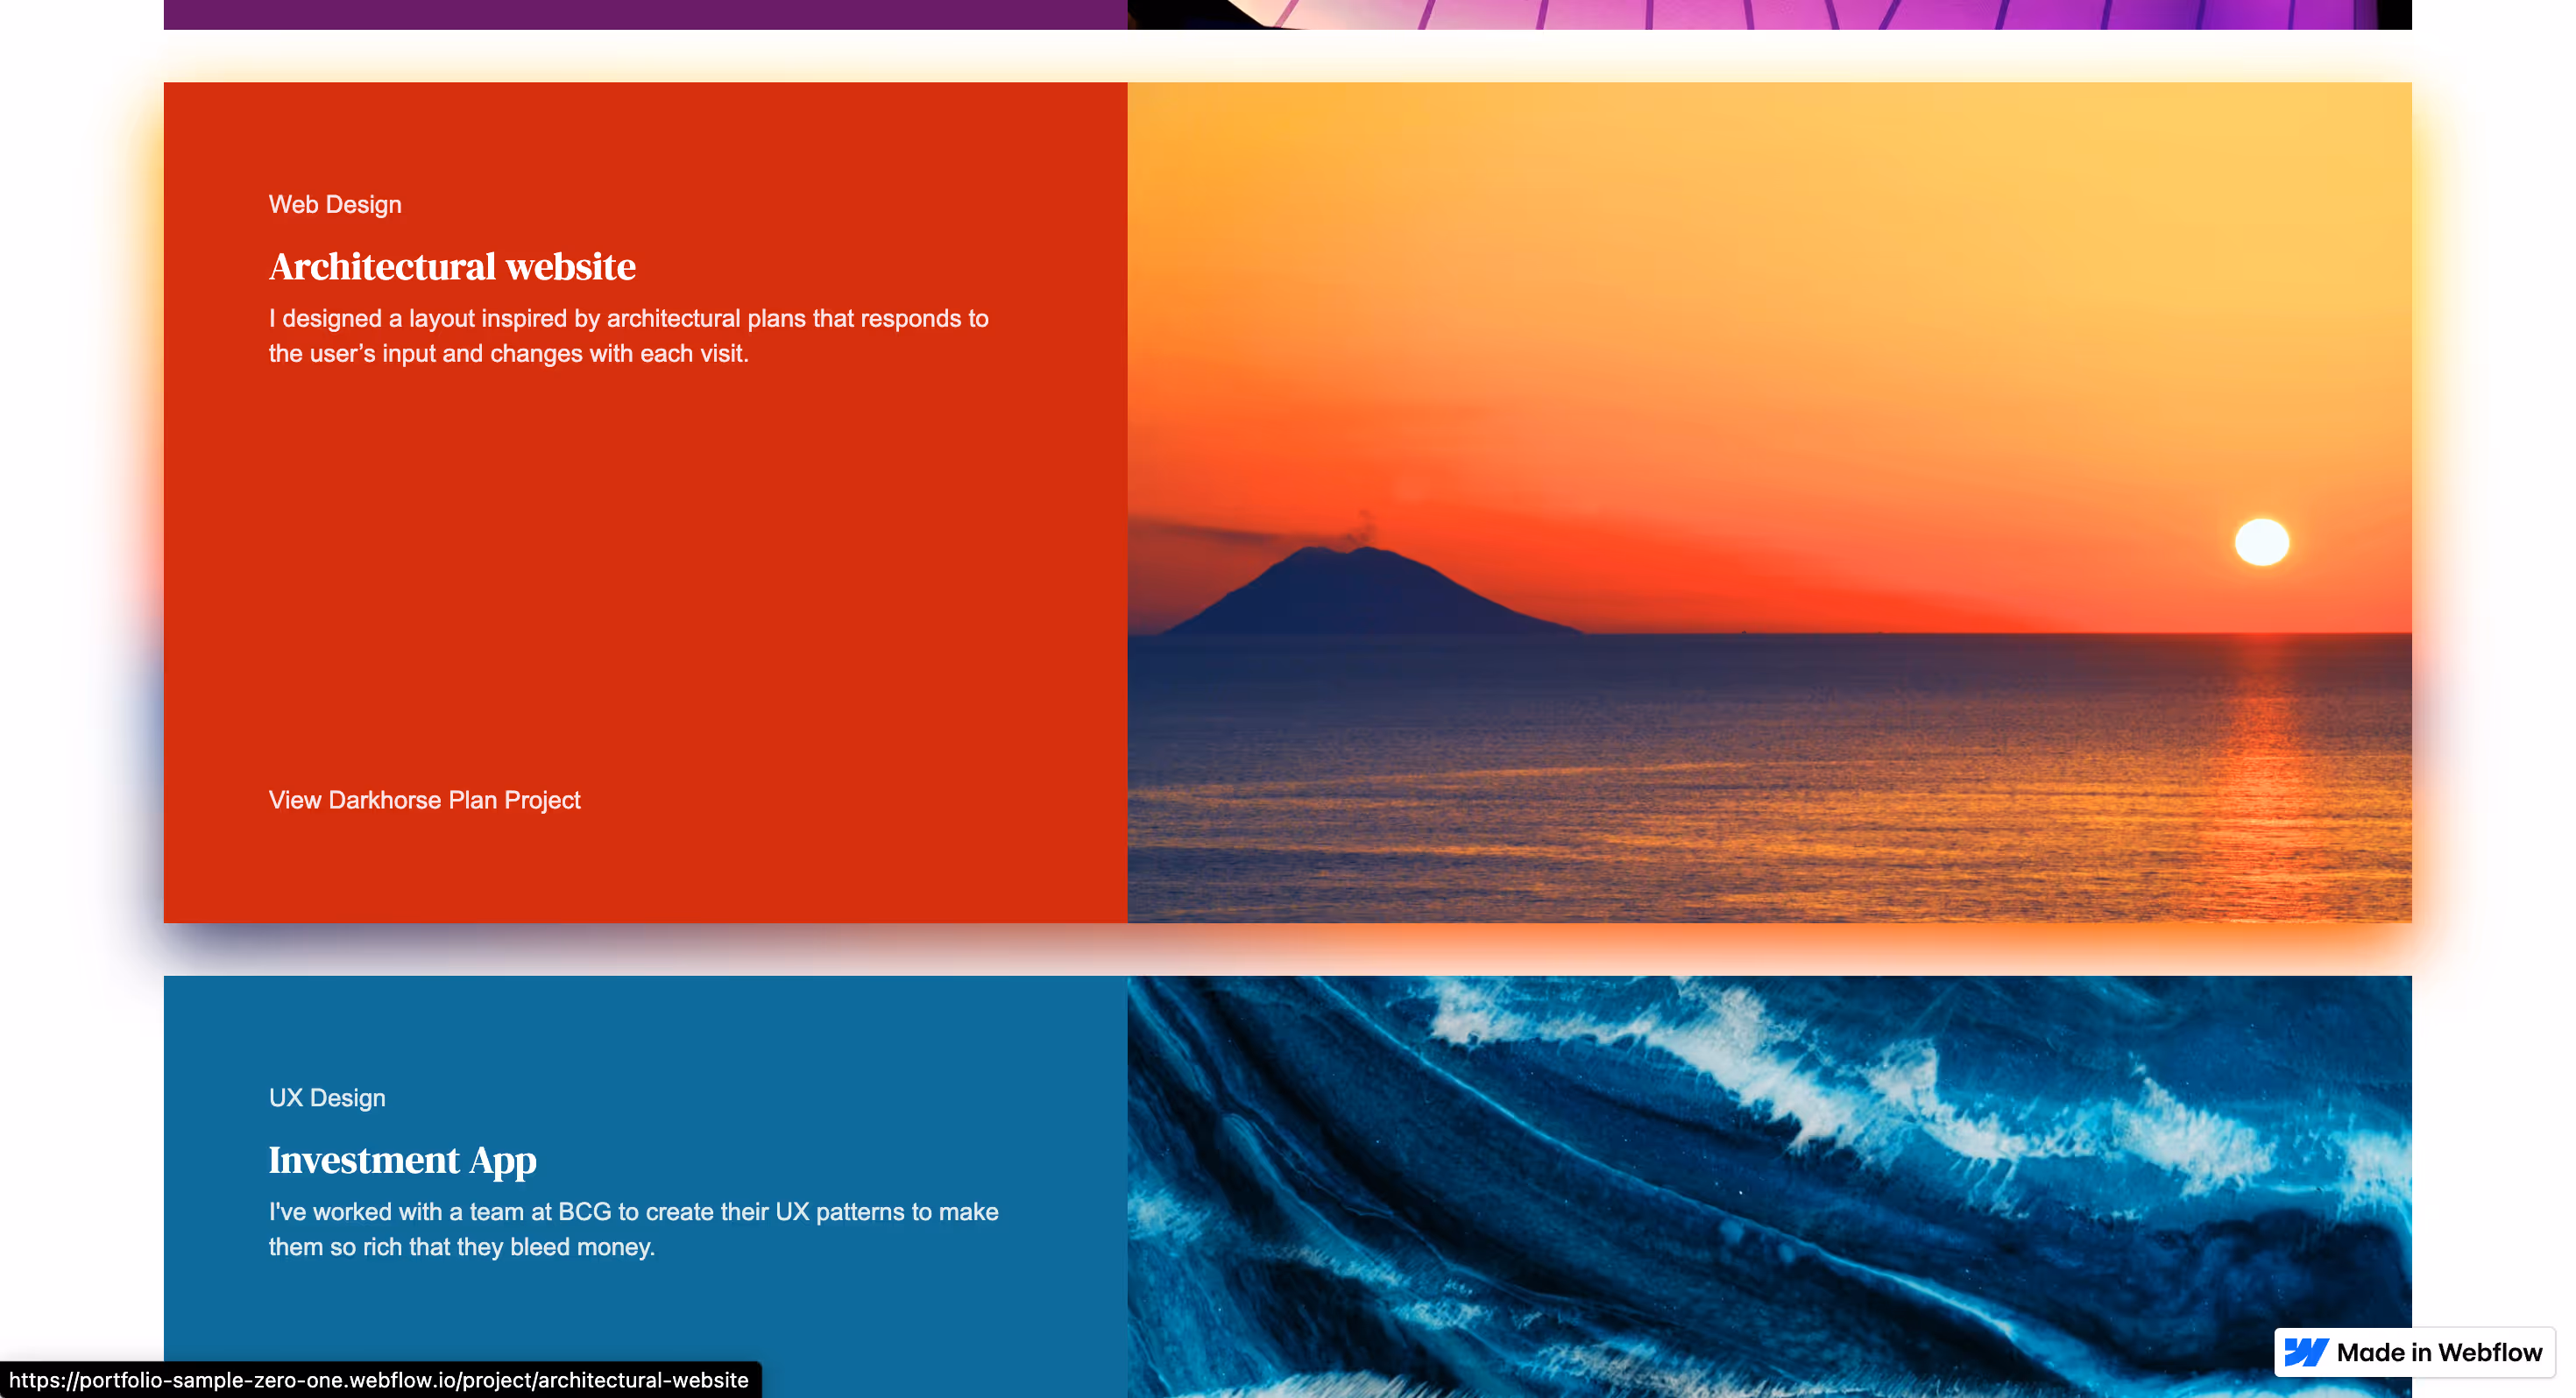Open the purple project image at top
This screenshot has height=1398, width=2576.
pyautogui.click(x=1769, y=14)
